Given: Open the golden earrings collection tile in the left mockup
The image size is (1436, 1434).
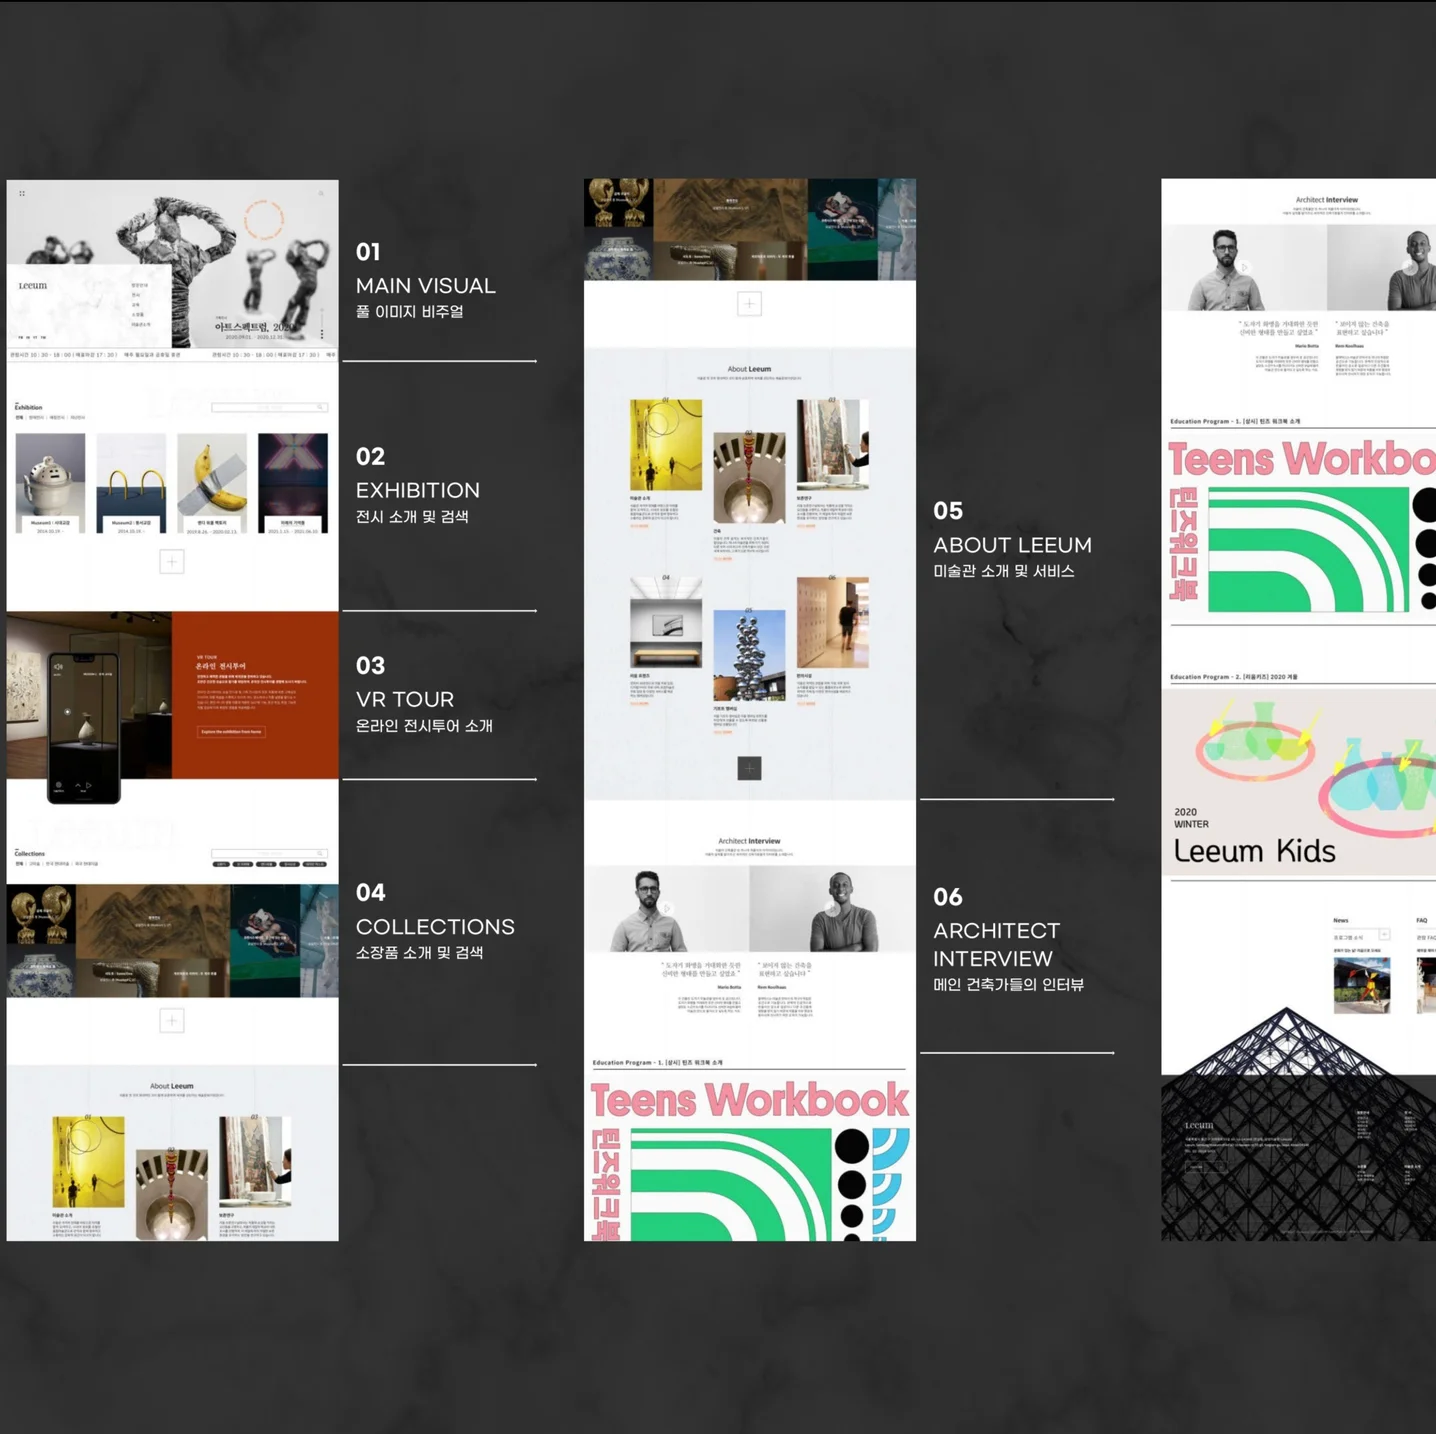Looking at the screenshot, I should click(40, 913).
